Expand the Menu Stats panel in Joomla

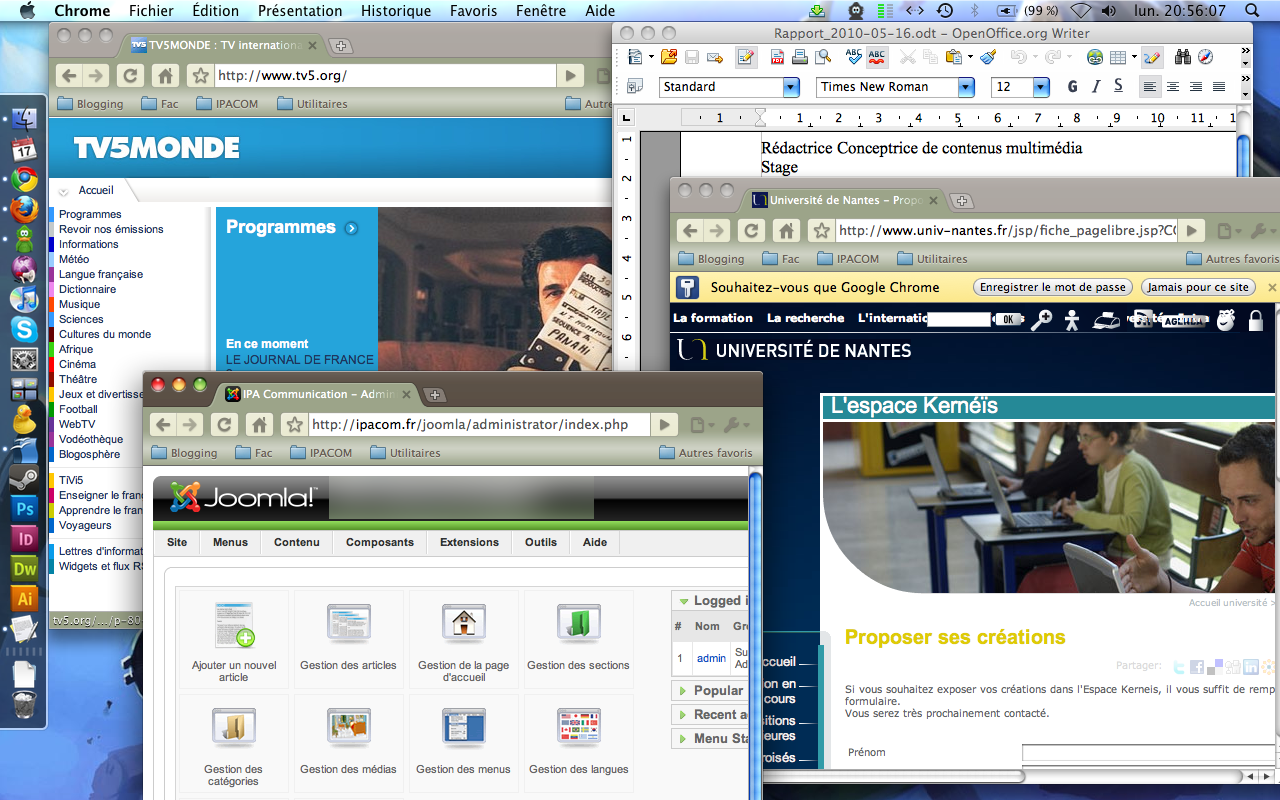click(x=710, y=738)
